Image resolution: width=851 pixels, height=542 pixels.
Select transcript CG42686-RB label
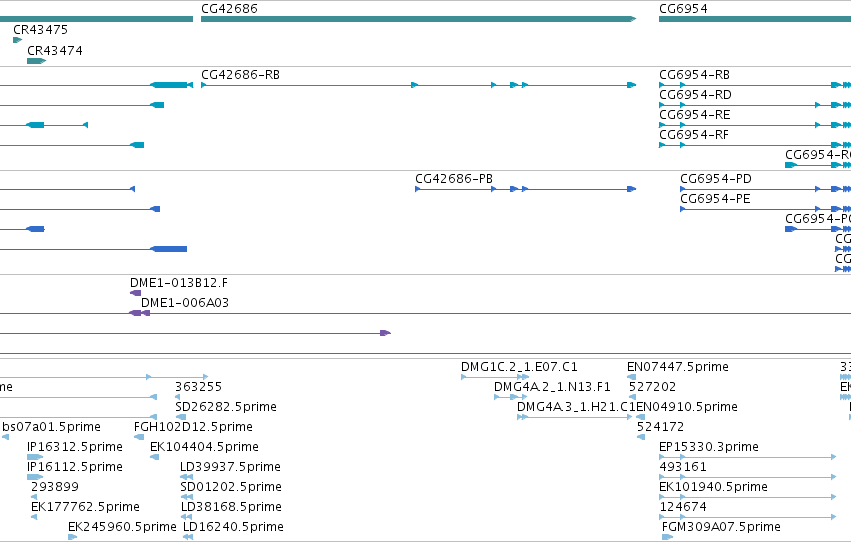[240, 75]
